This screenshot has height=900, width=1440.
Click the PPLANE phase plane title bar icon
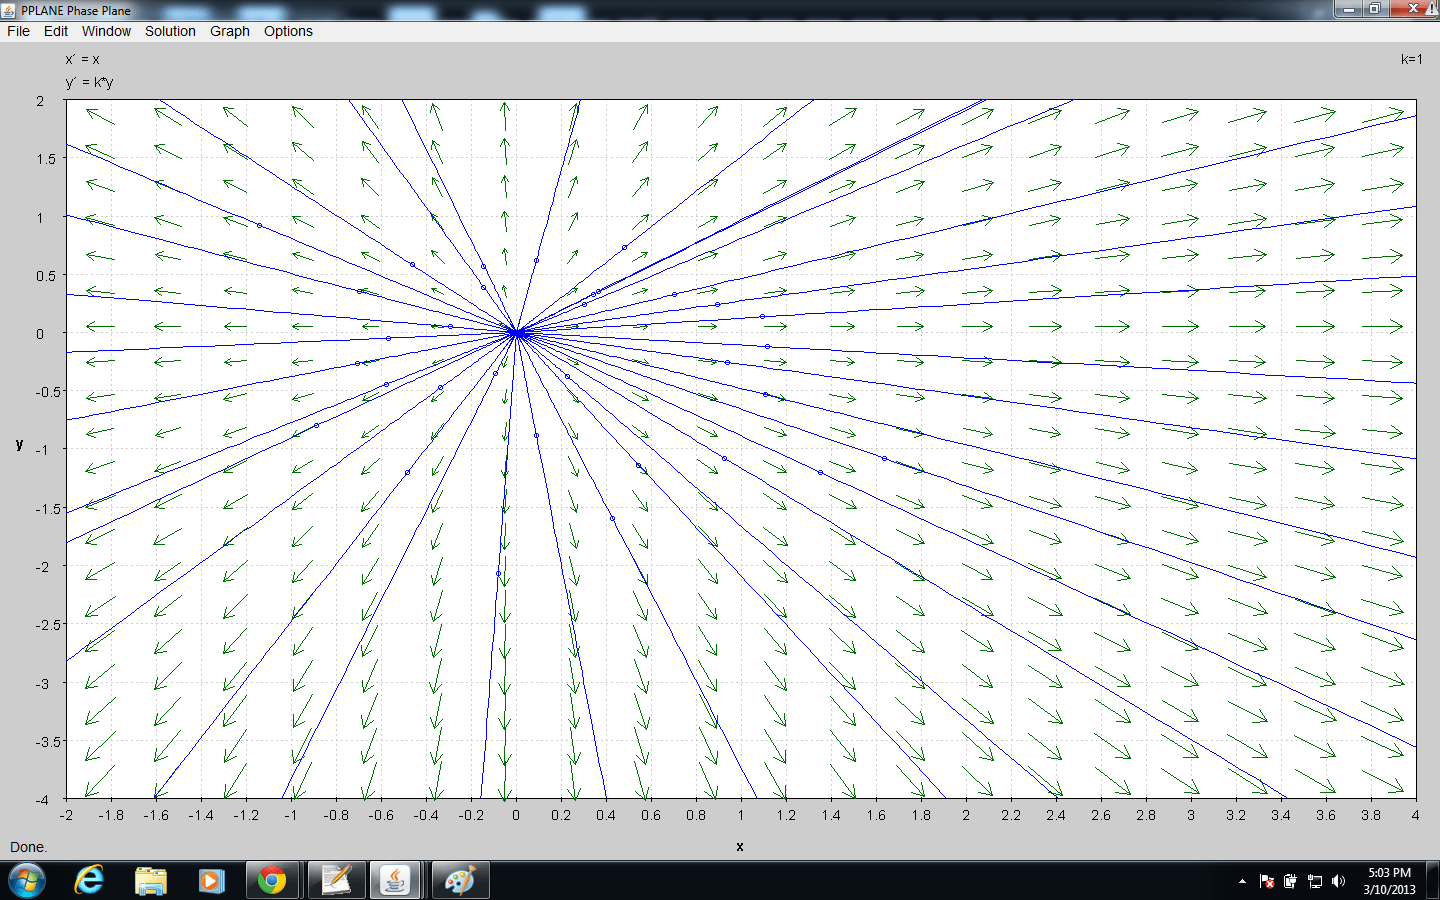(x=10, y=10)
